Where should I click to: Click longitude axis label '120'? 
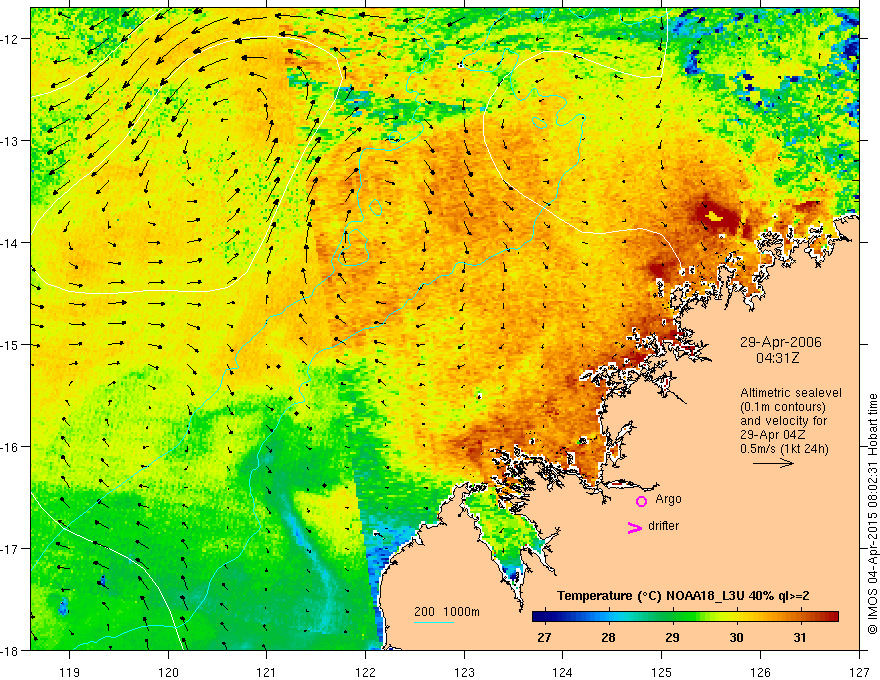pos(168,672)
